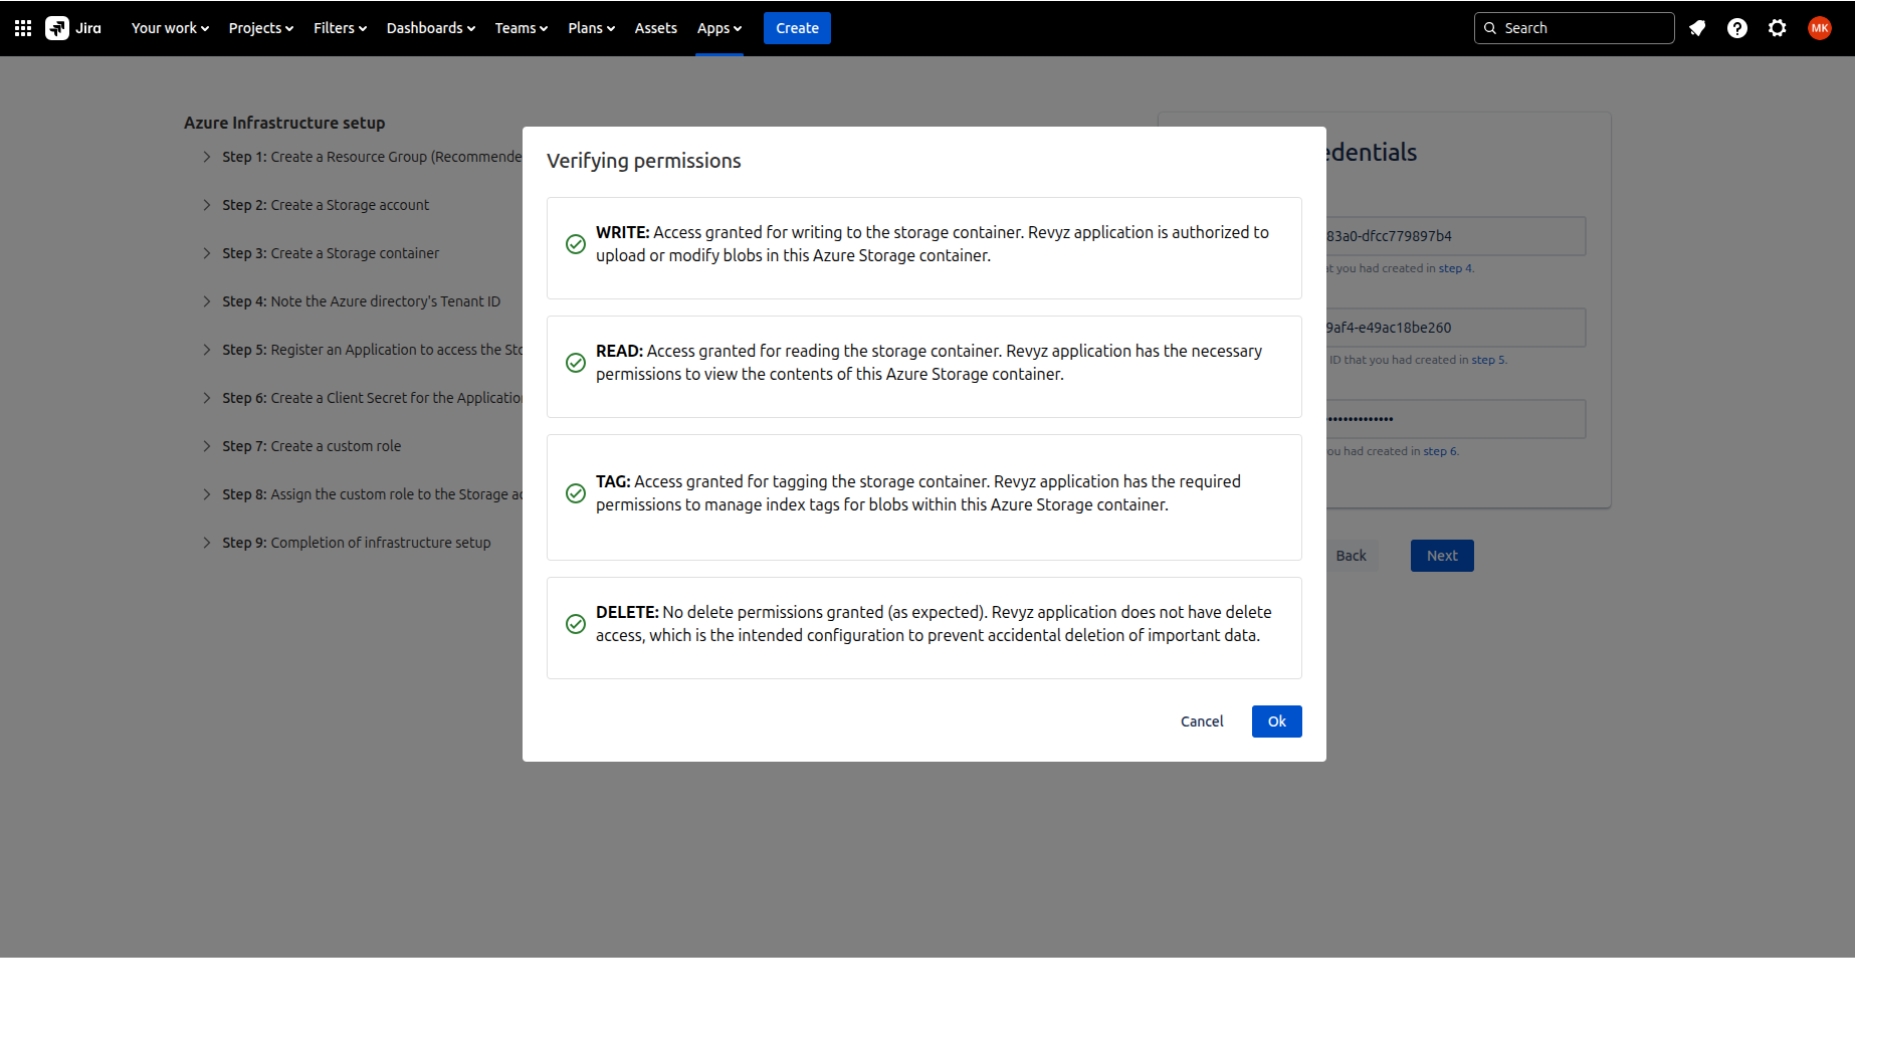Open the app switcher grid icon

click(x=22, y=27)
